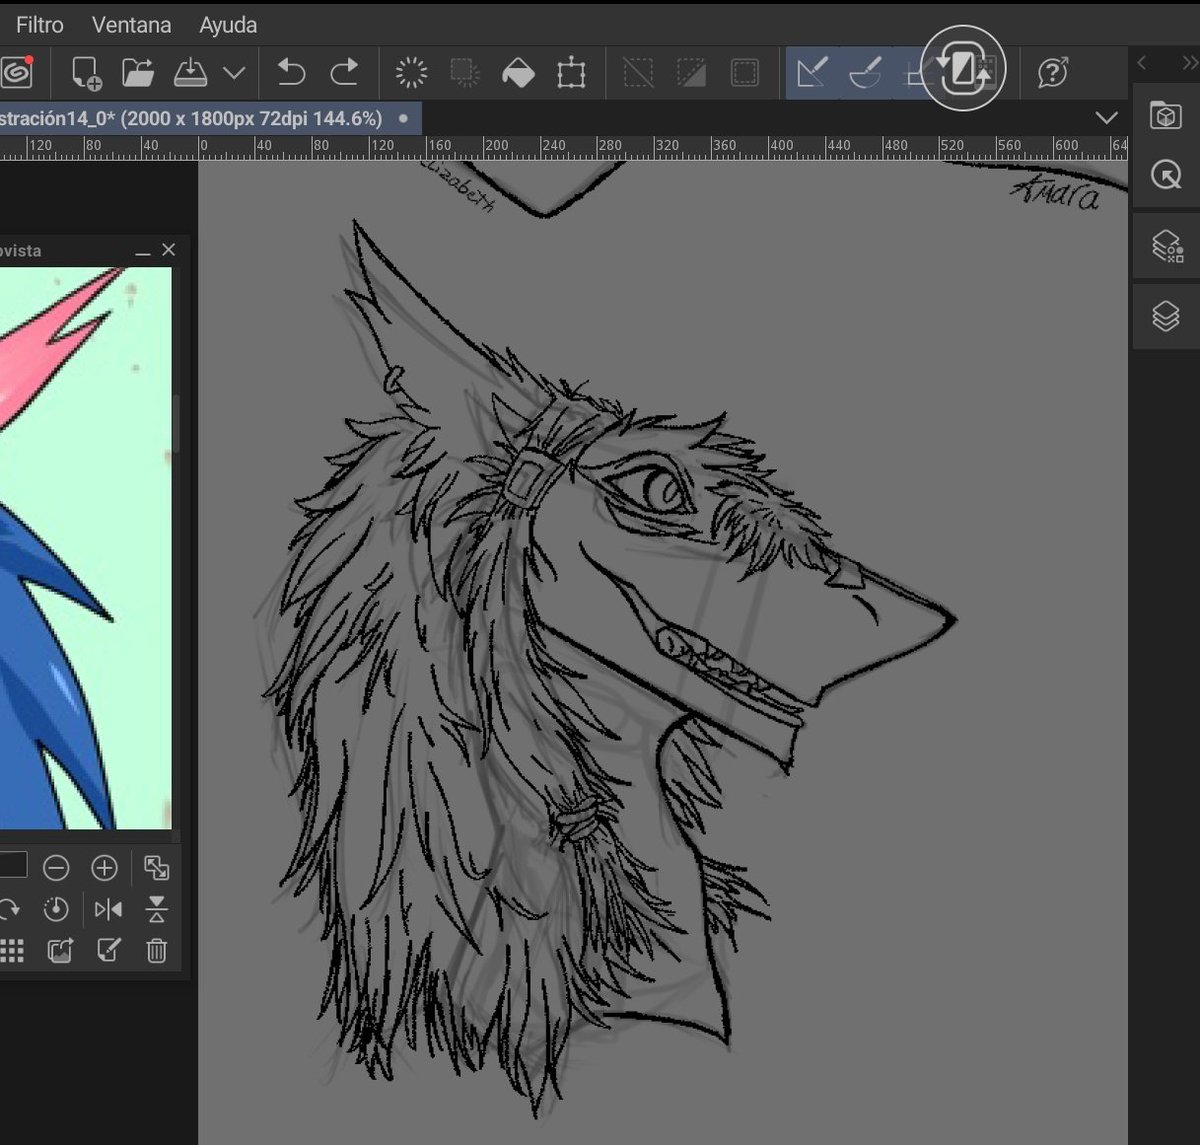This screenshot has height=1145, width=1200.
Task: Click the Open file folder icon
Action: [138, 73]
